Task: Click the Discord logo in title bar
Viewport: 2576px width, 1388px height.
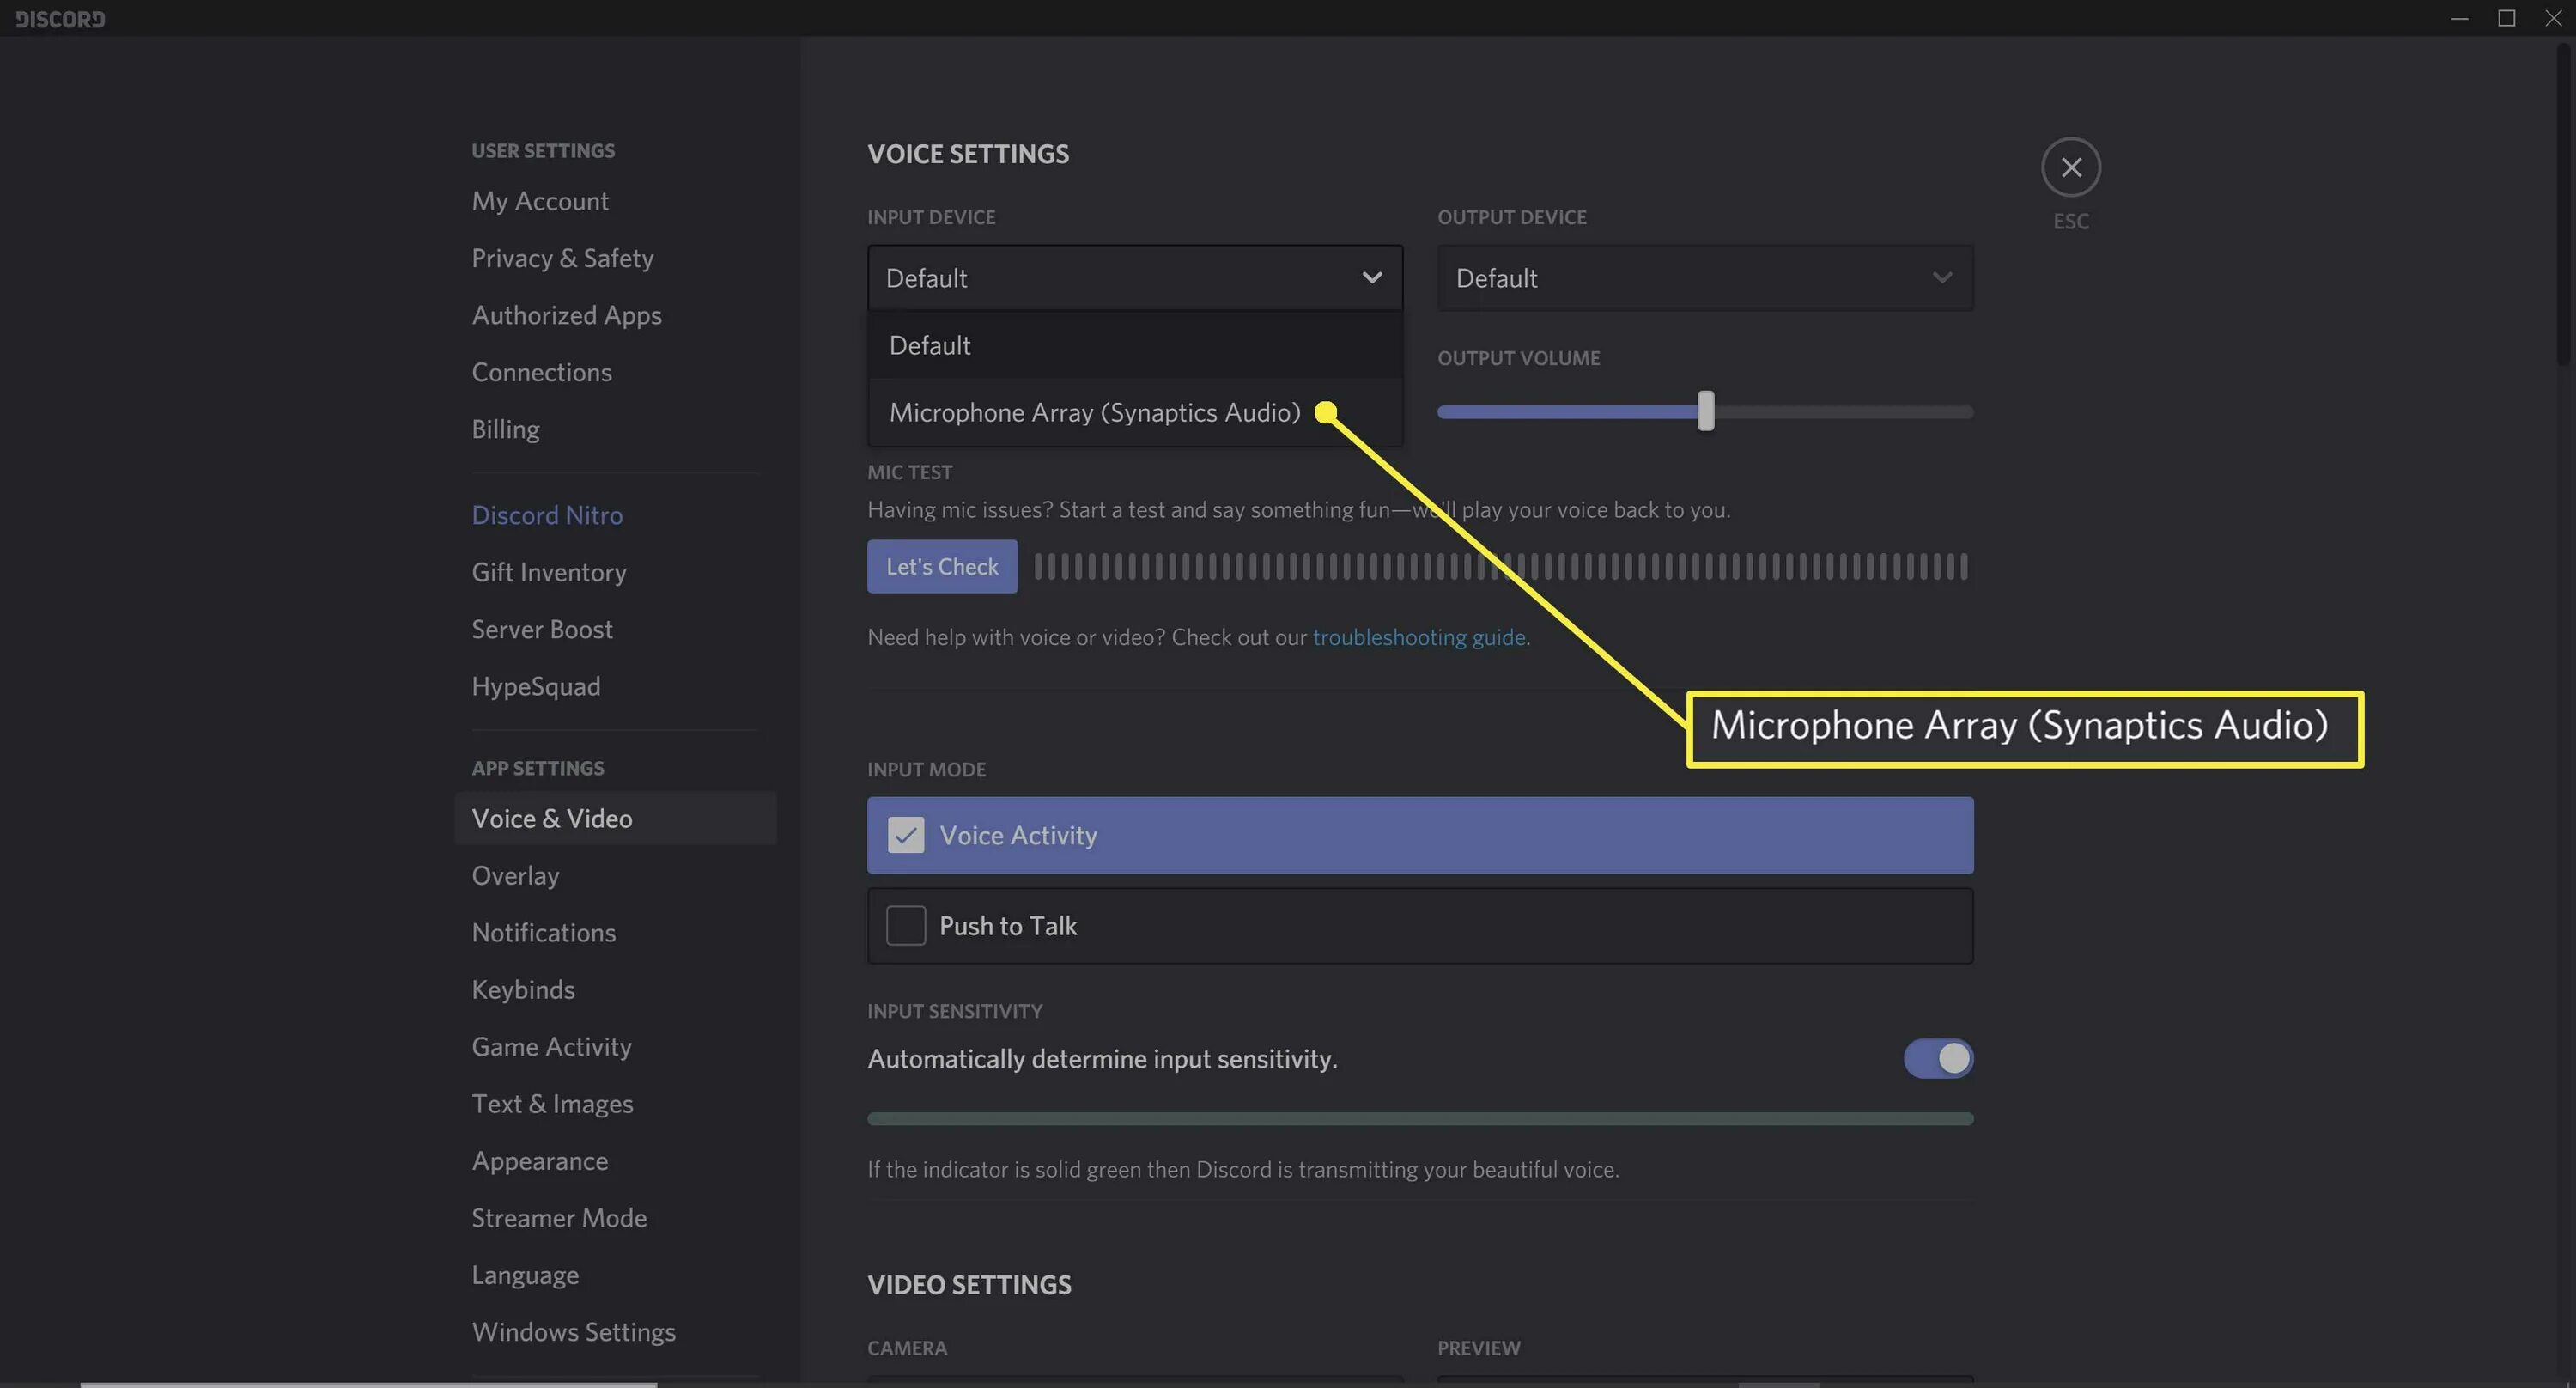Action: tap(60, 19)
